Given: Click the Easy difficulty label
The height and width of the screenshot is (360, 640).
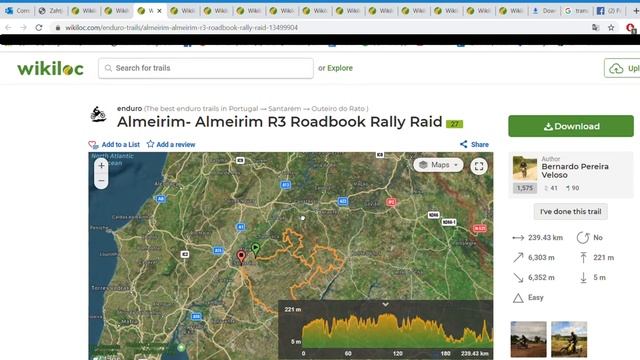Looking at the screenshot, I should (536, 298).
